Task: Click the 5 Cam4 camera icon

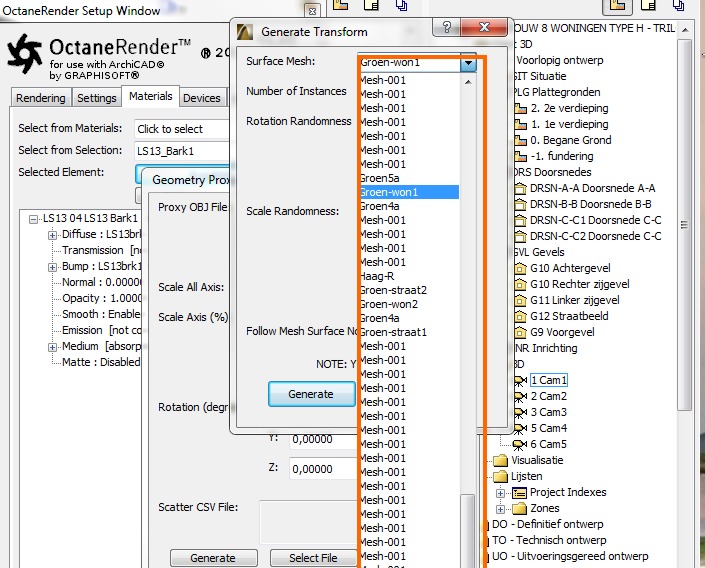Action: click(520, 428)
